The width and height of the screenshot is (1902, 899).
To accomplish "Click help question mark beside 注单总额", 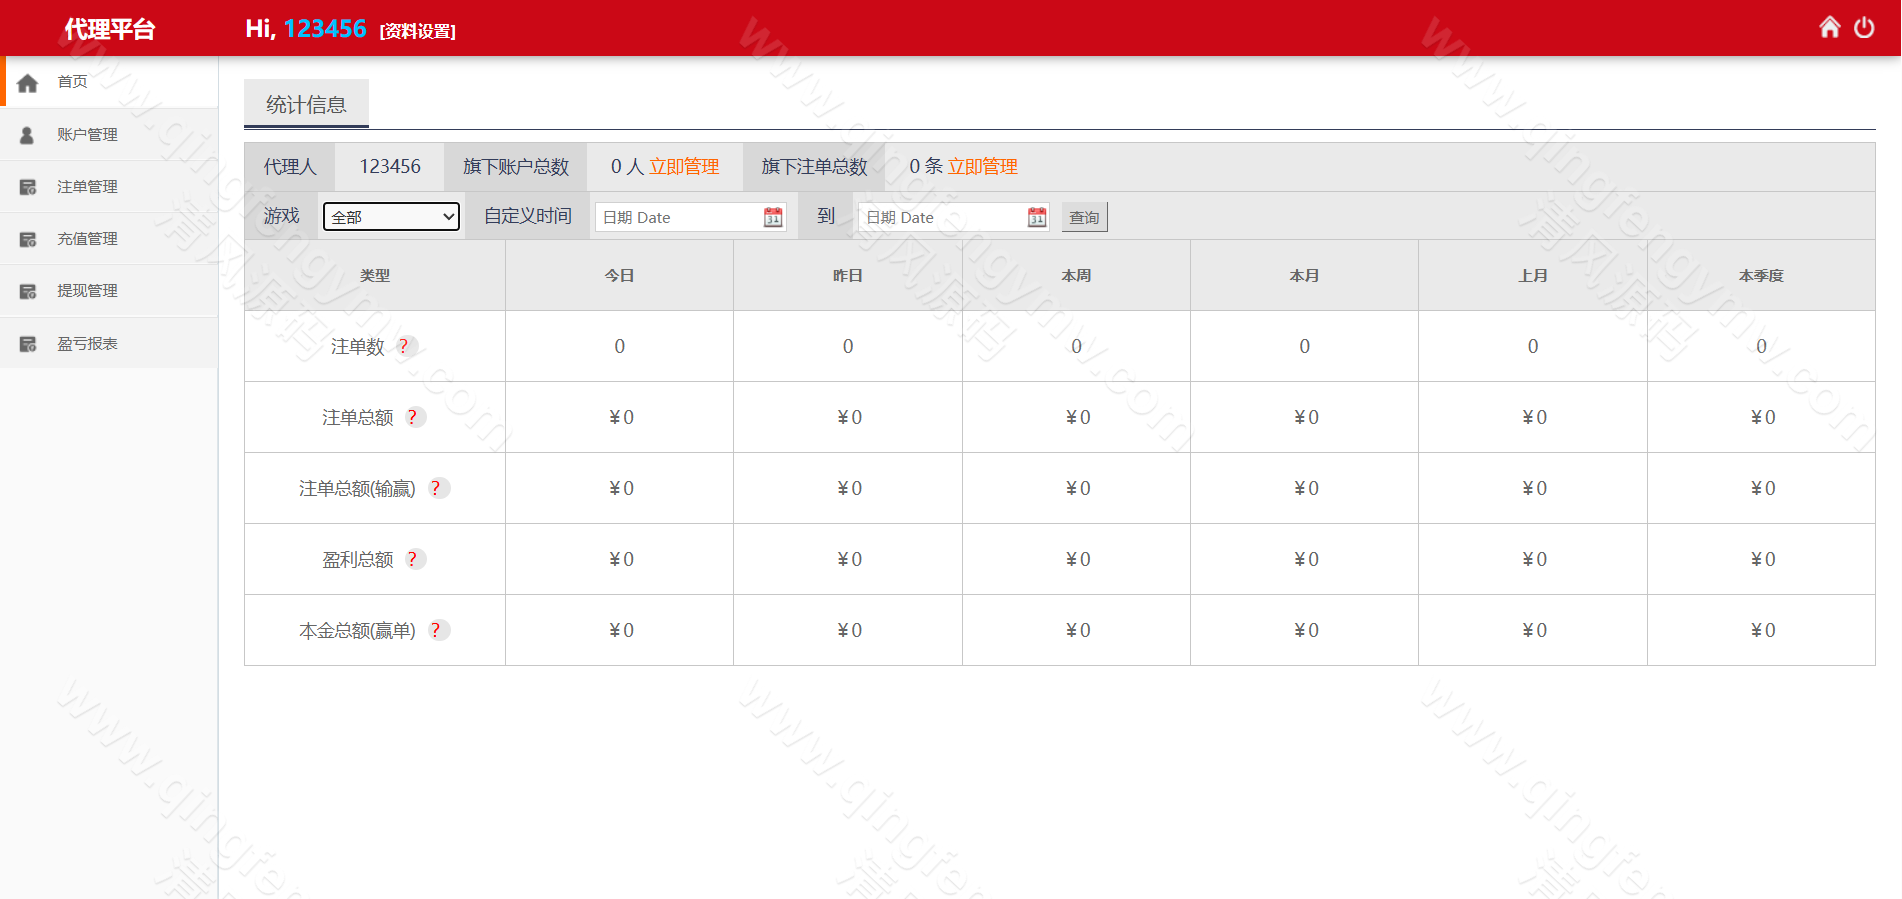I will click(x=413, y=417).
